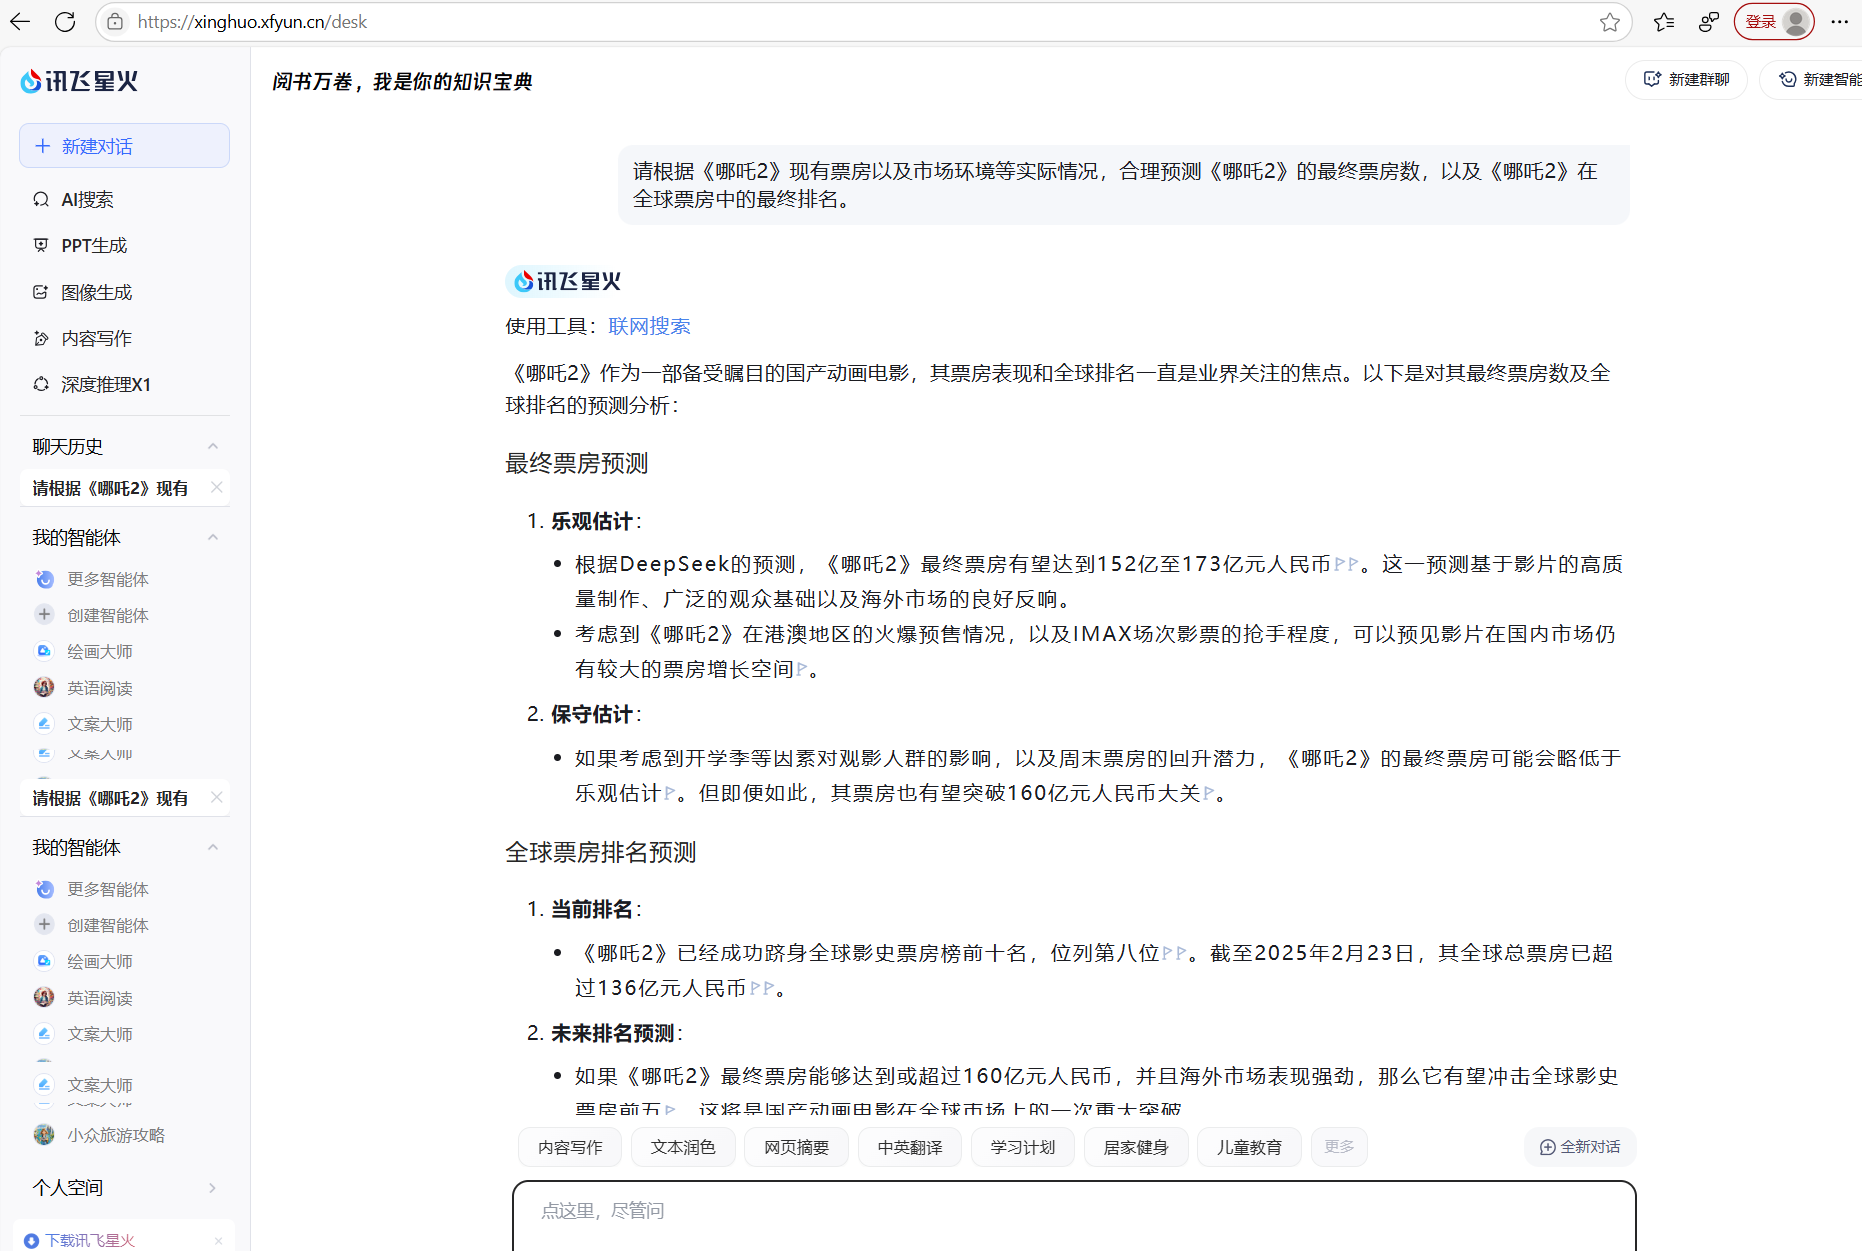Collapse the 聊天历史 section

tap(213, 446)
